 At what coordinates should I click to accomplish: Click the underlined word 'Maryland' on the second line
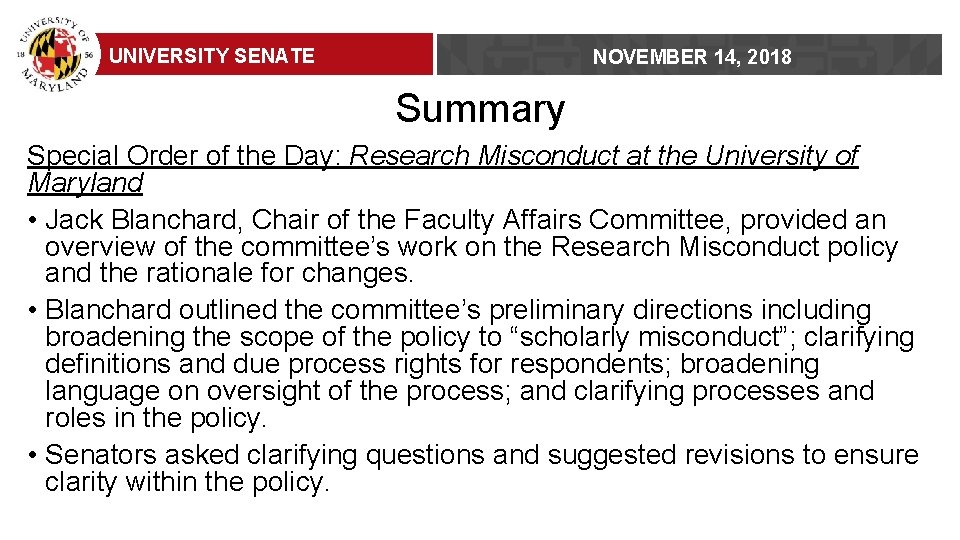[85, 183]
